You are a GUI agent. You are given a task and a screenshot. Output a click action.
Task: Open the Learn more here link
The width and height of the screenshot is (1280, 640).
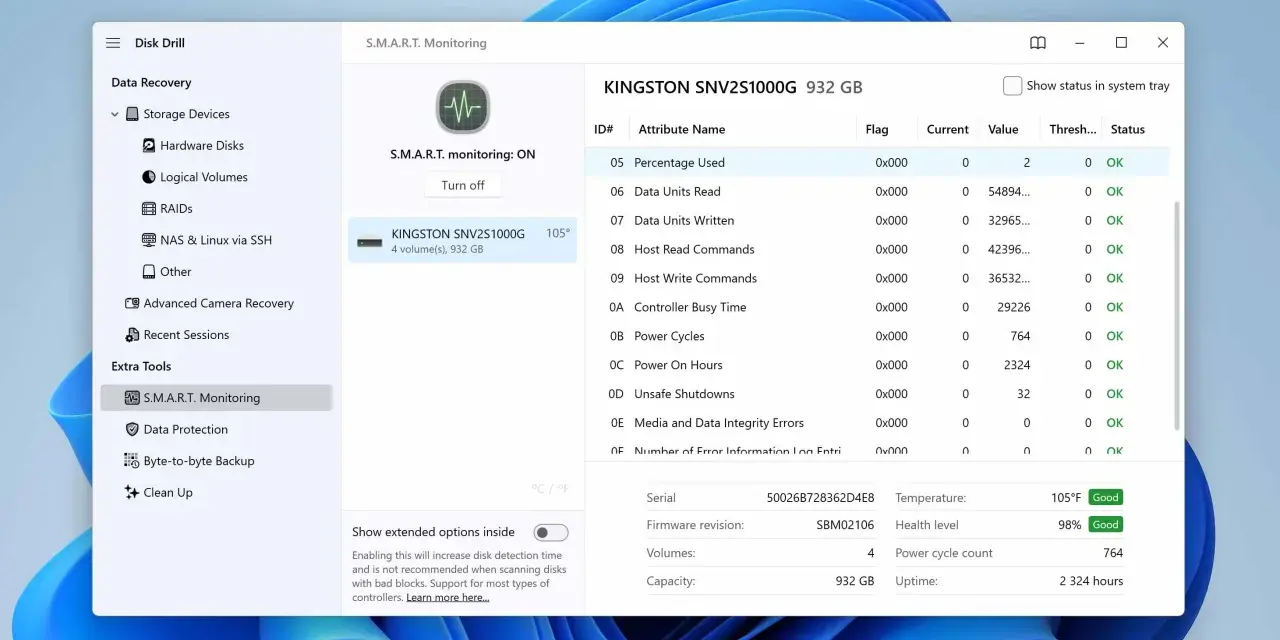(x=447, y=597)
